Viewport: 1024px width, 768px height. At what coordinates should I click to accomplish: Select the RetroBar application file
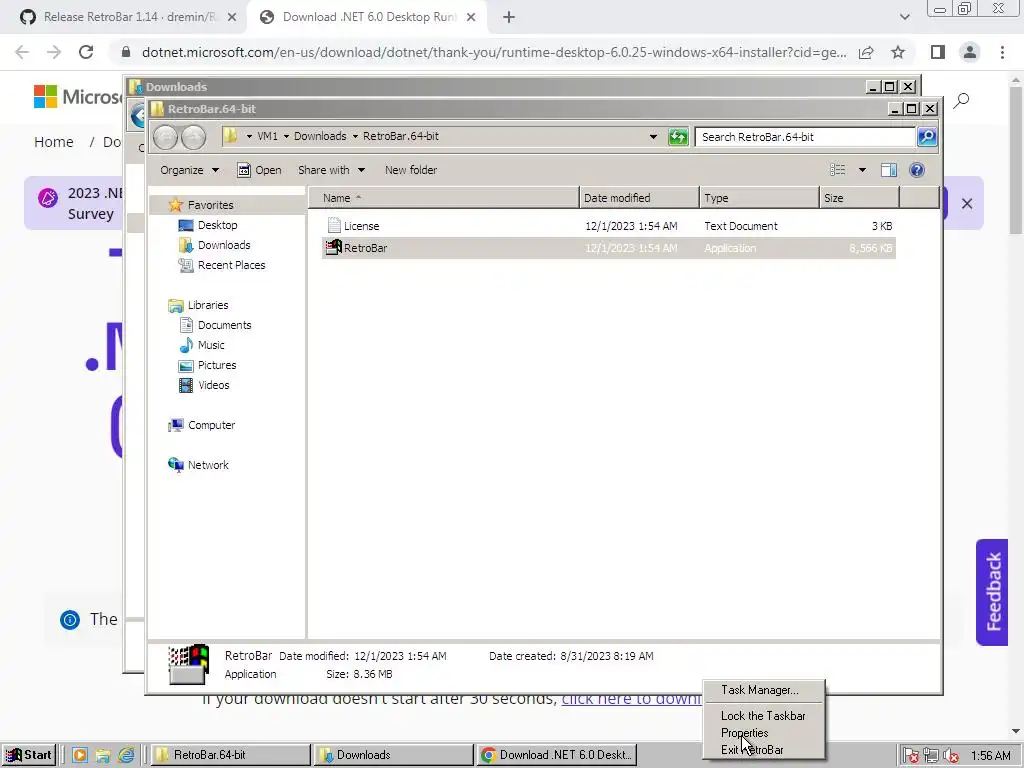tap(609, 248)
